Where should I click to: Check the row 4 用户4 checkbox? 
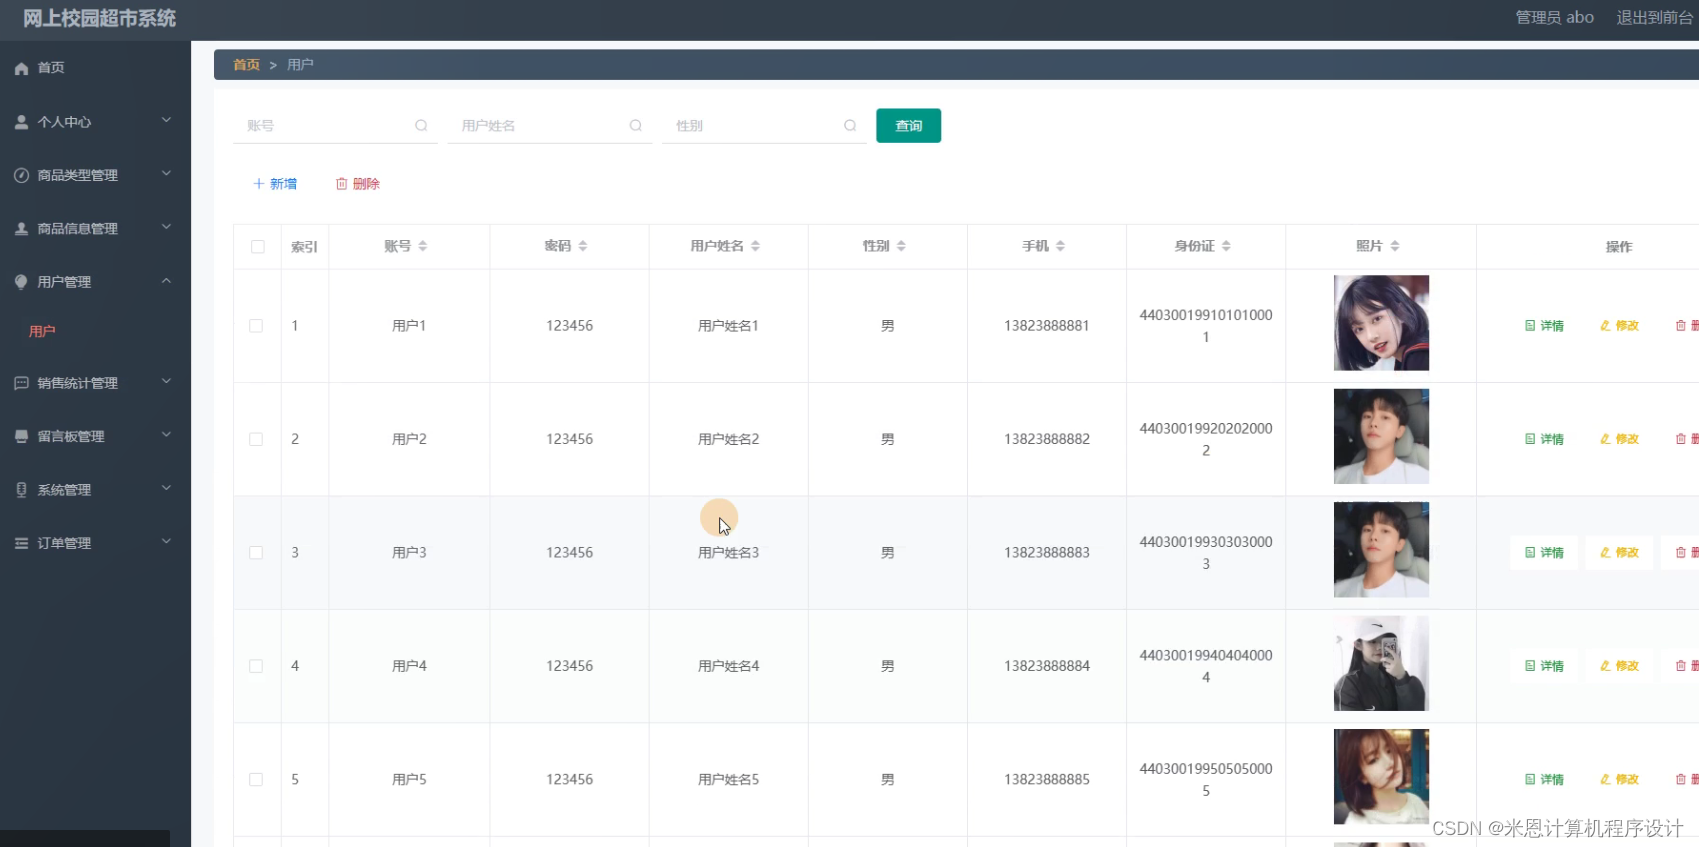pyautogui.click(x=256, y=666)
